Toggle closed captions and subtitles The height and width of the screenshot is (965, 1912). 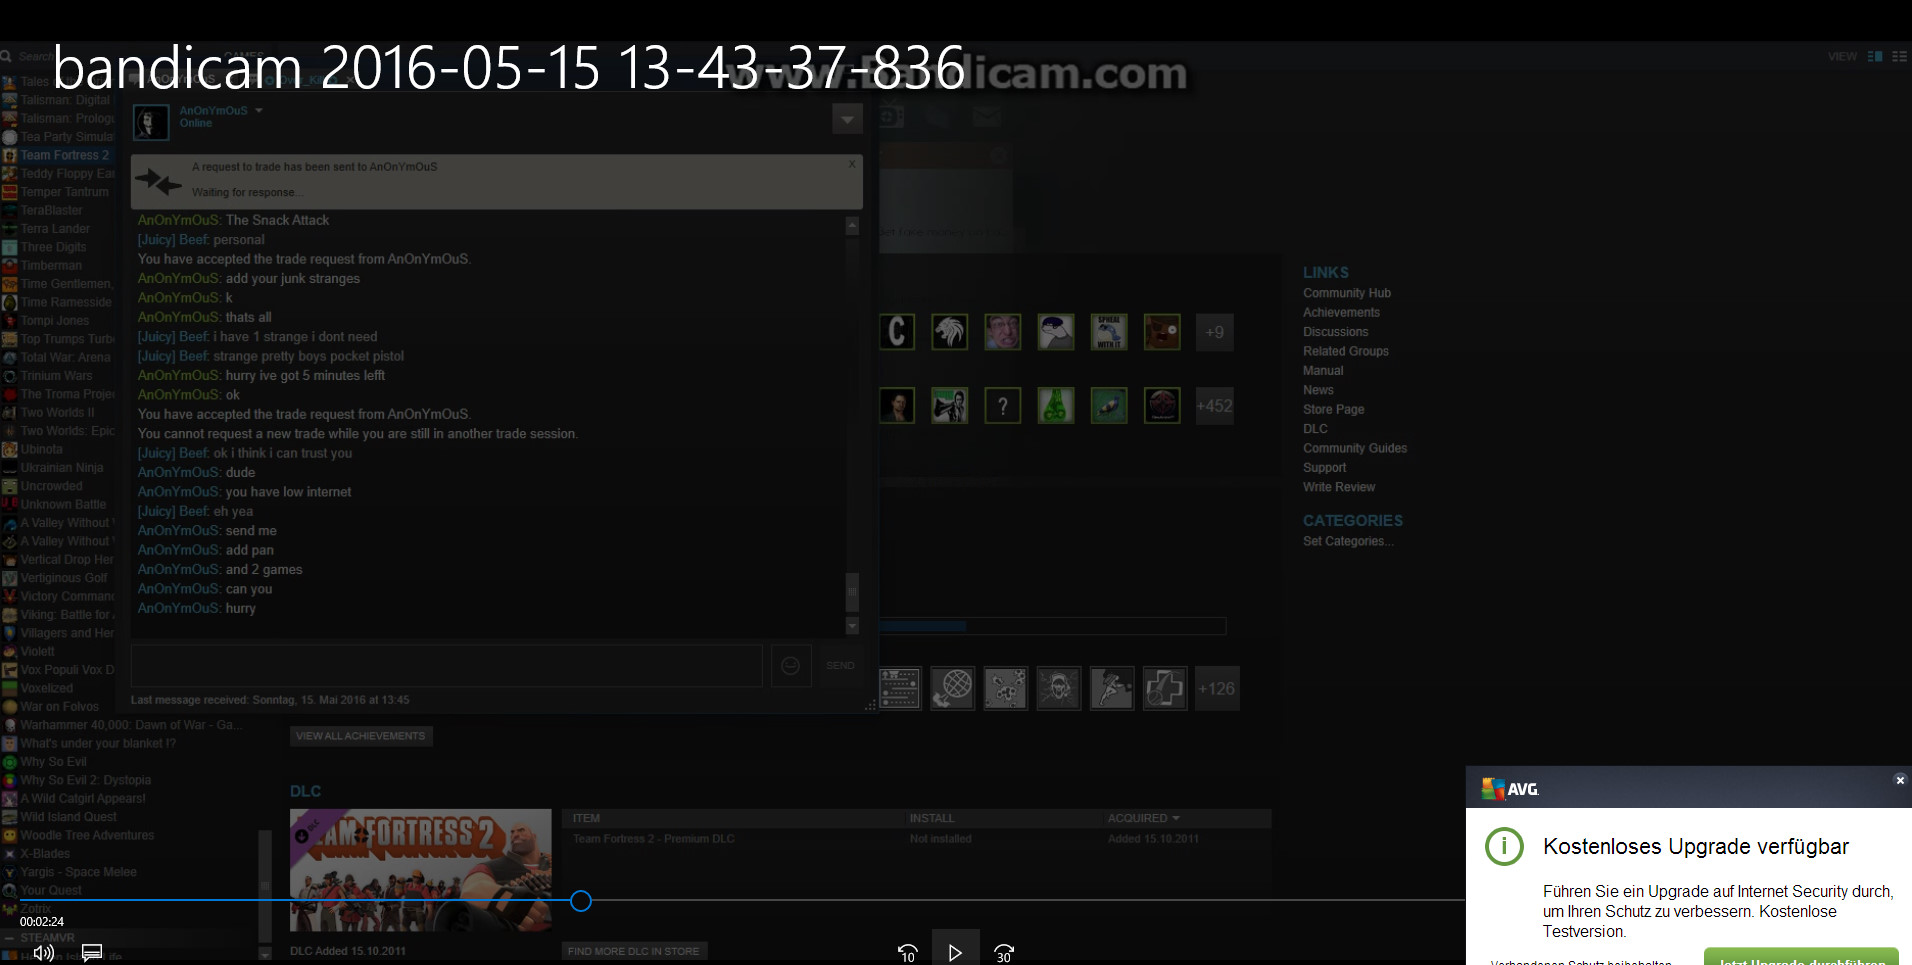coord(92,952)
